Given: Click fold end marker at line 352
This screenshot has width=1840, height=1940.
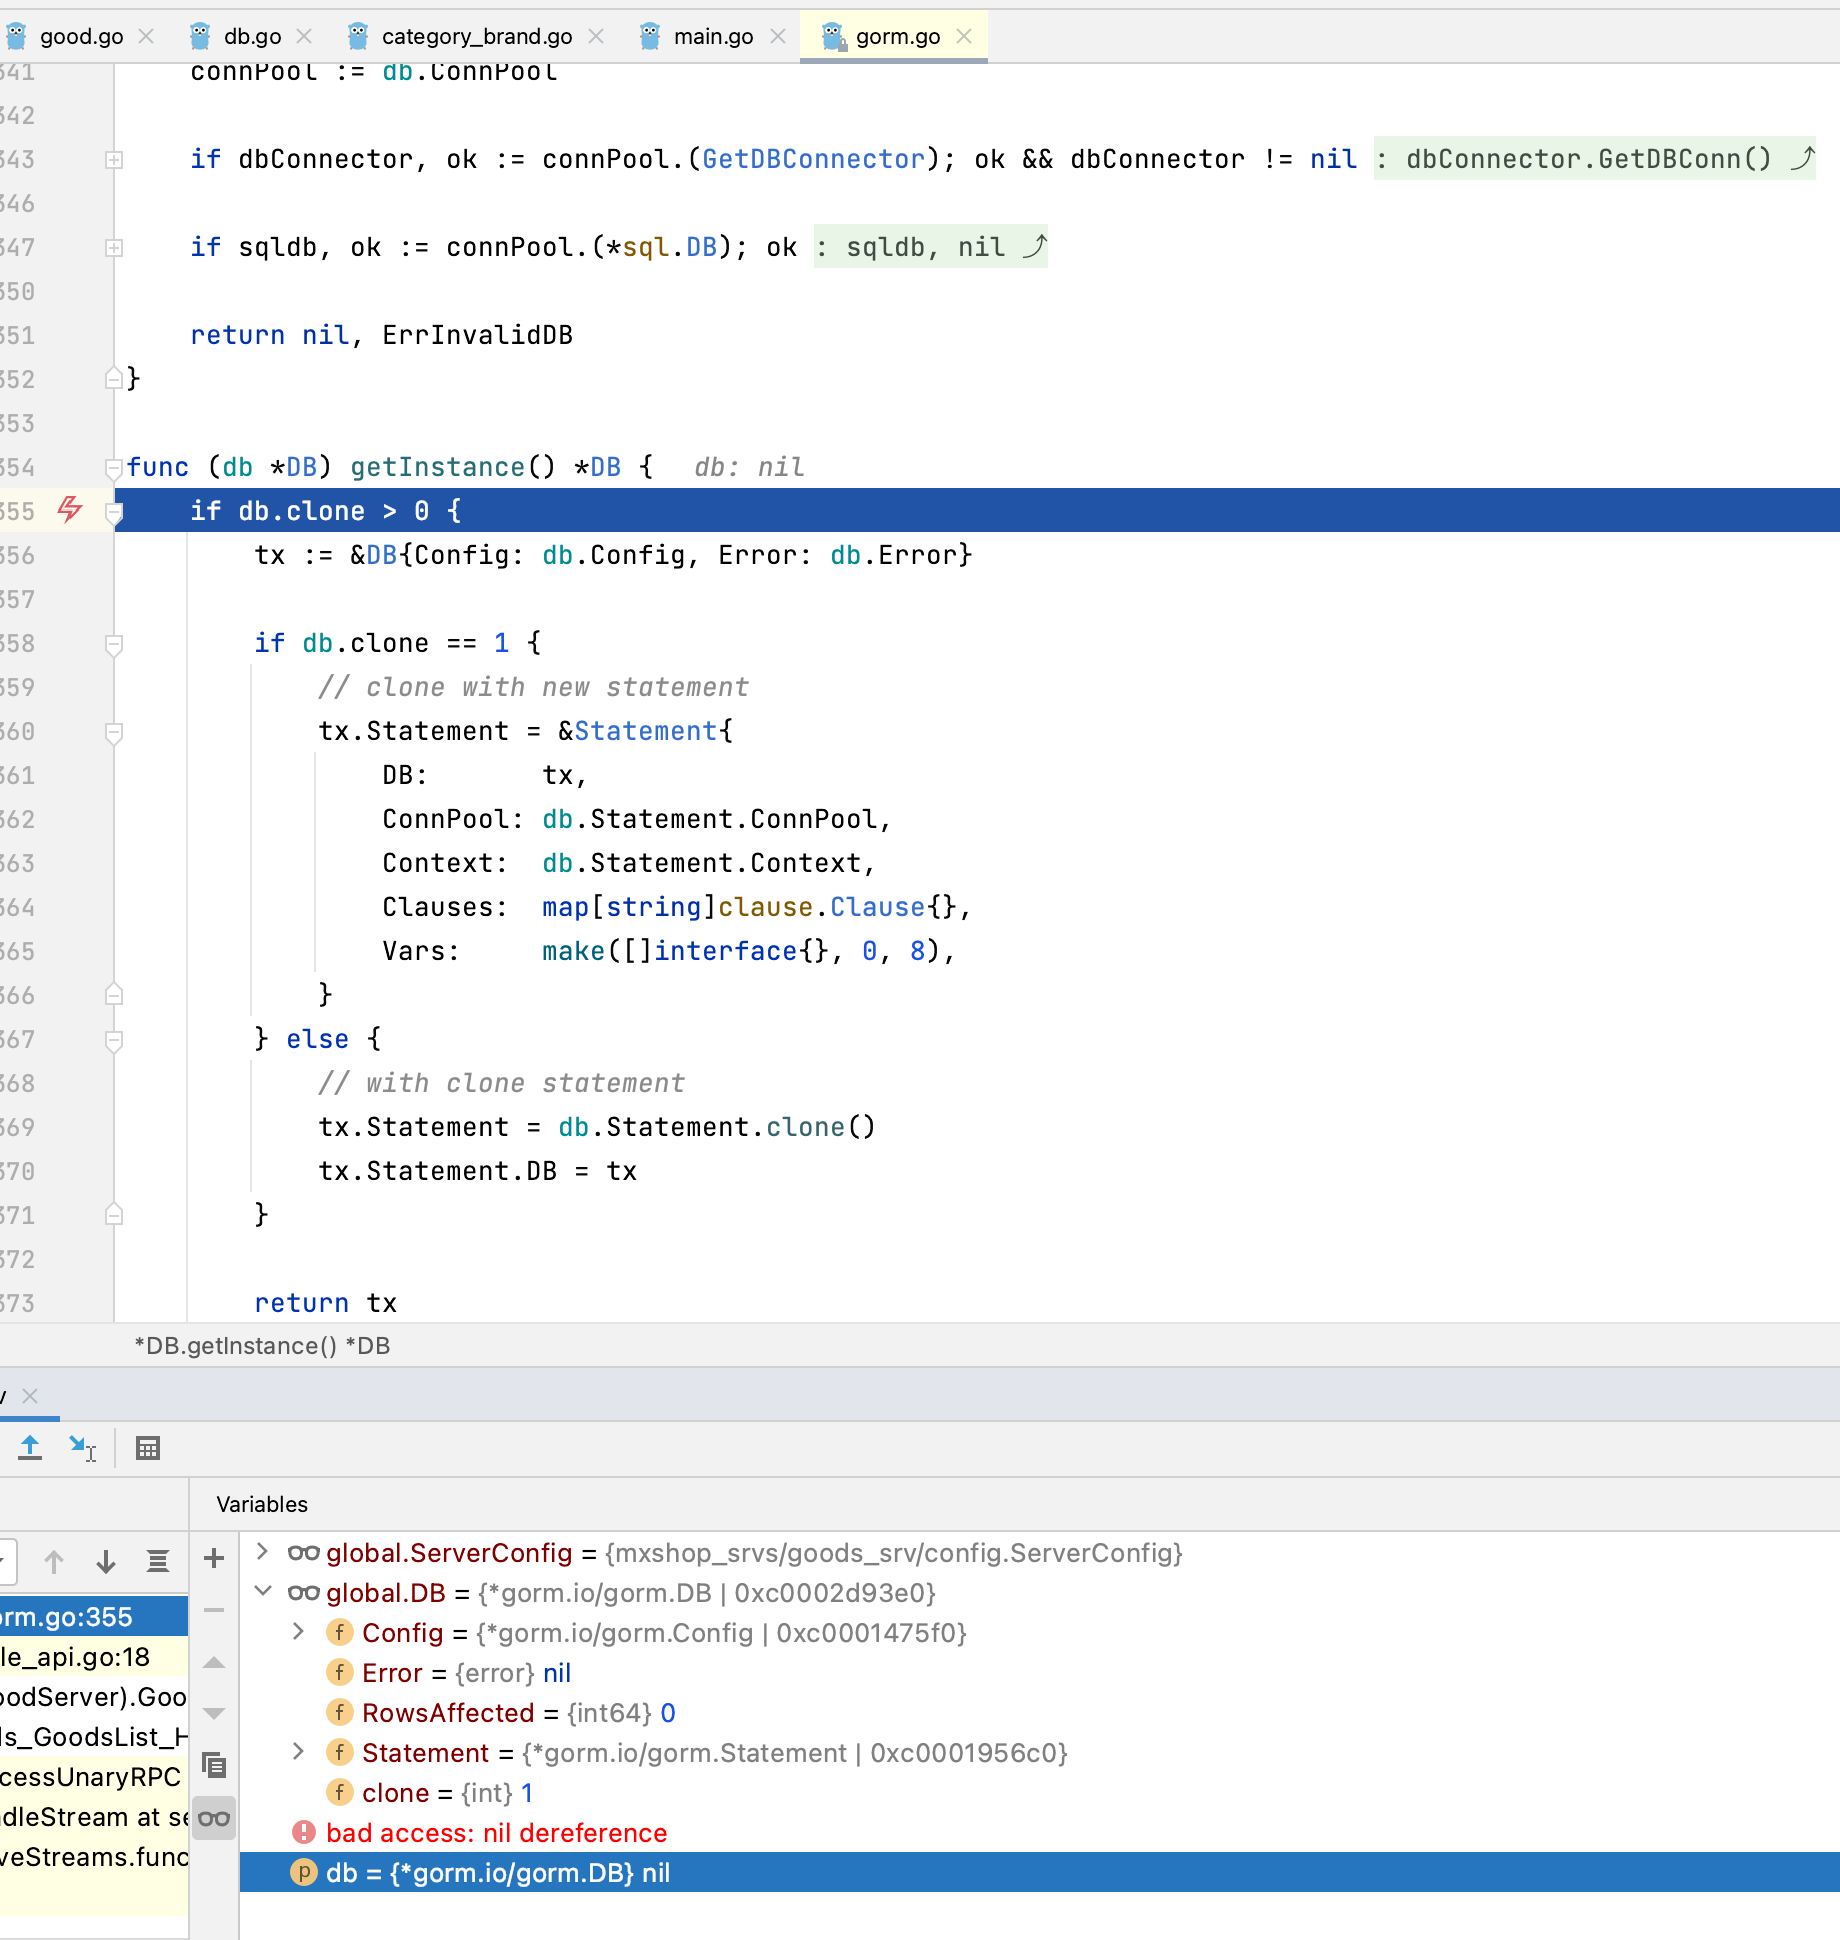Looking at the screenshot, I should click(x=114, y=378).
